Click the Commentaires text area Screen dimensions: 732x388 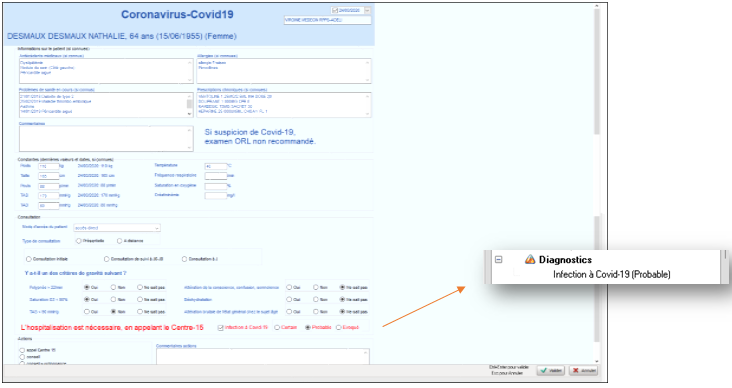106,139
